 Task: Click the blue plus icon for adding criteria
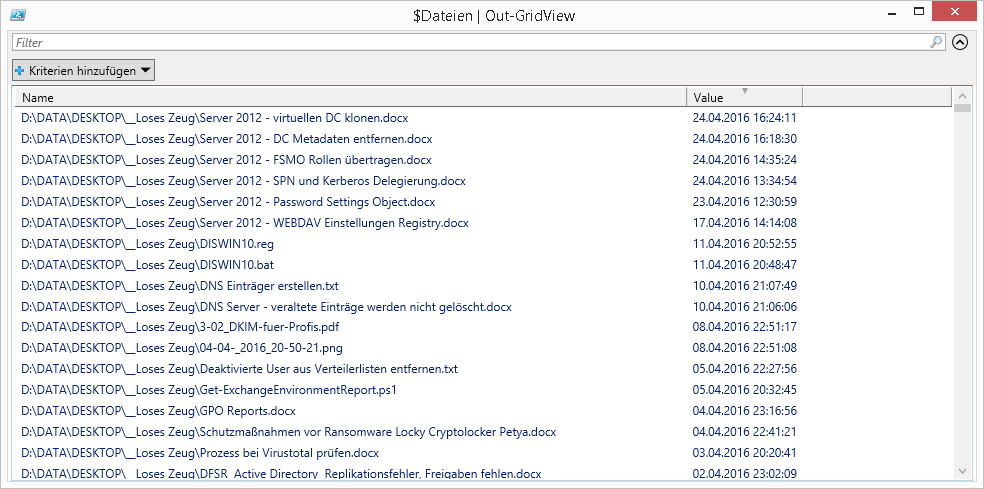point(20,71)
